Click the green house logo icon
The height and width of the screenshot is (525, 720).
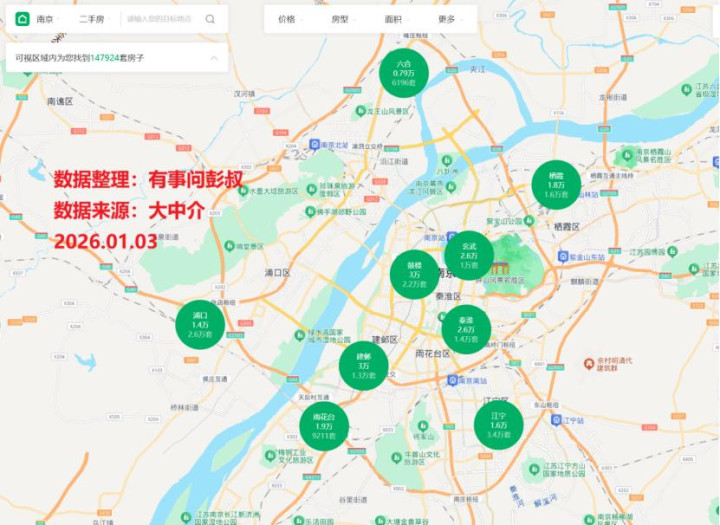(x=22, y=19)
